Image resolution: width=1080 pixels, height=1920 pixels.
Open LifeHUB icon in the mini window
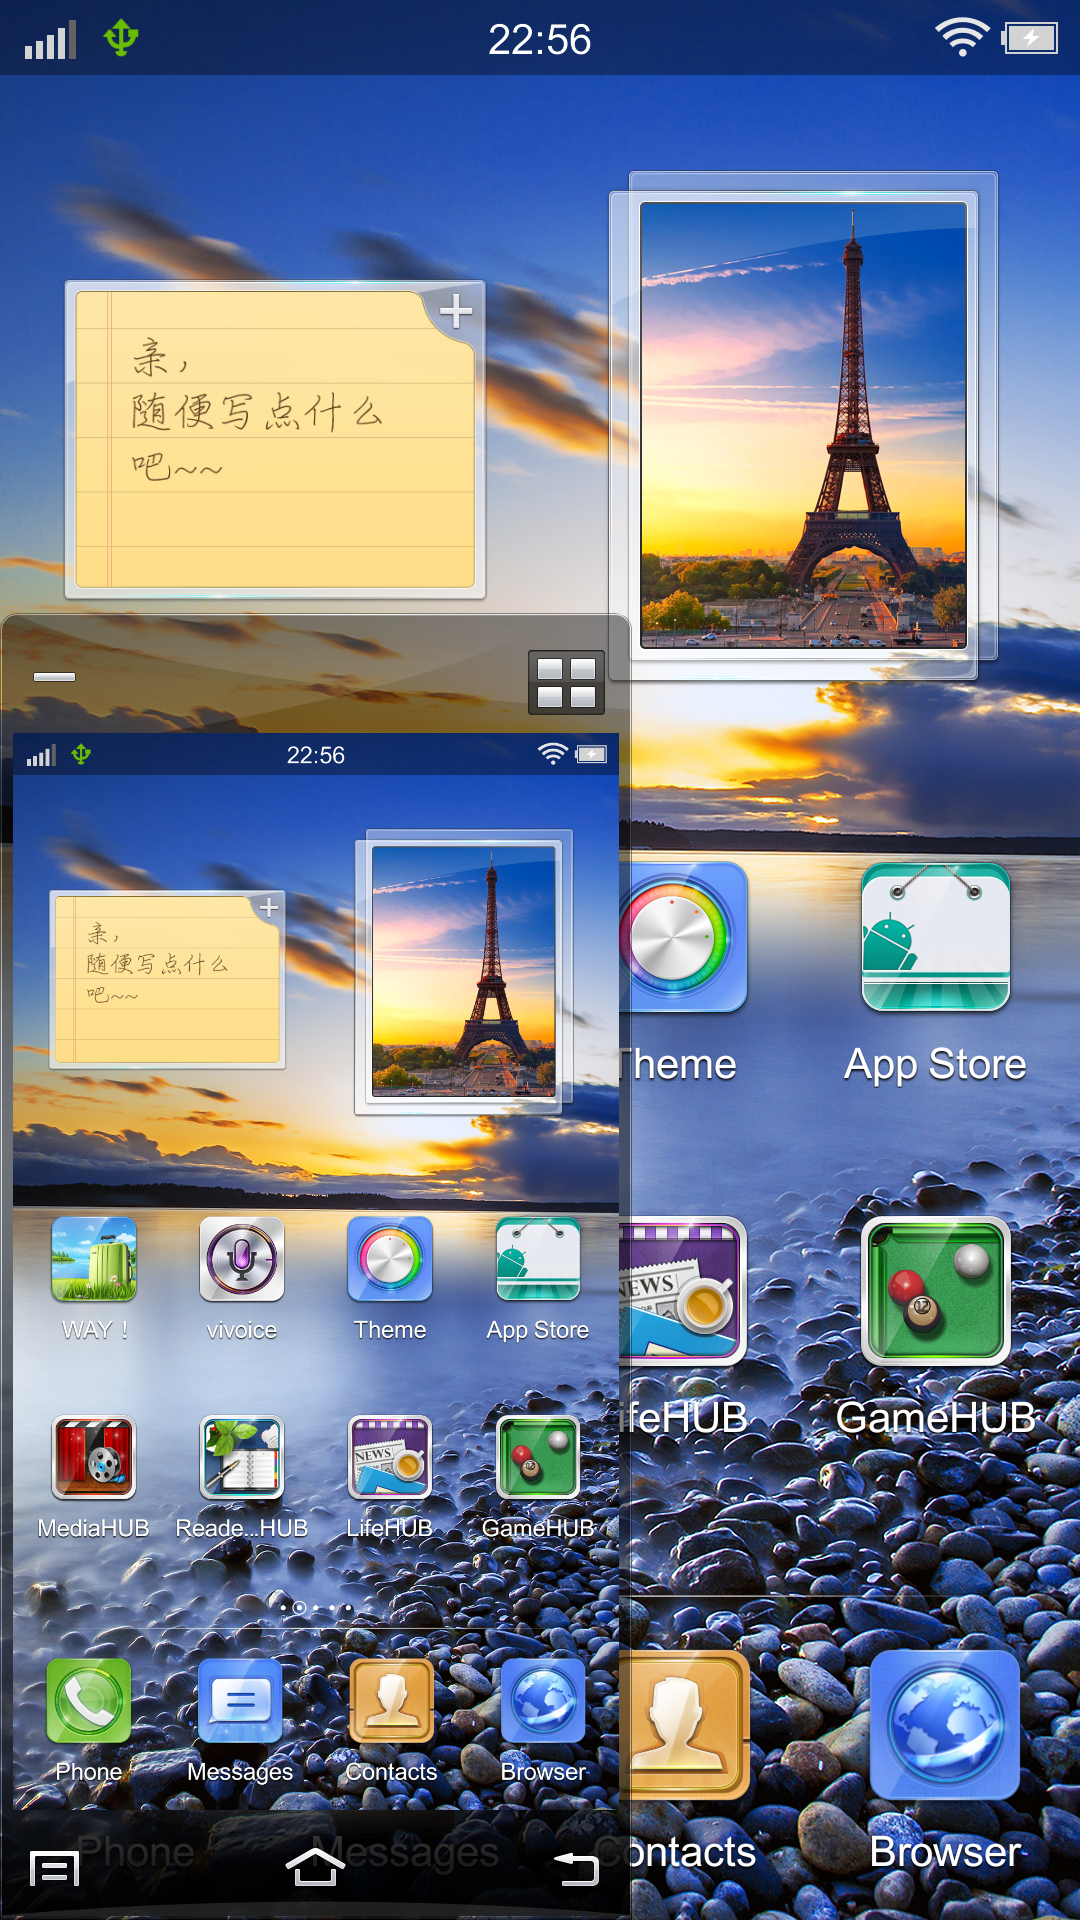pyautogui.click(x=390, y=1457)
